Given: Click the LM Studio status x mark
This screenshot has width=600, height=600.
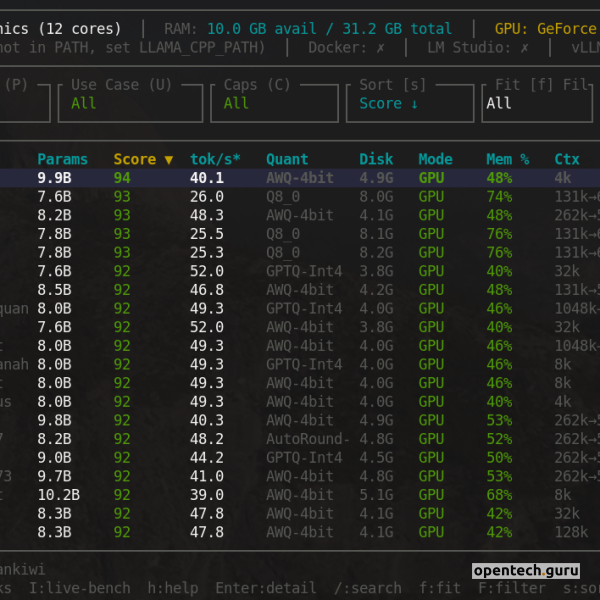Looking at the screenshot, I should click(x=524, y=48).
